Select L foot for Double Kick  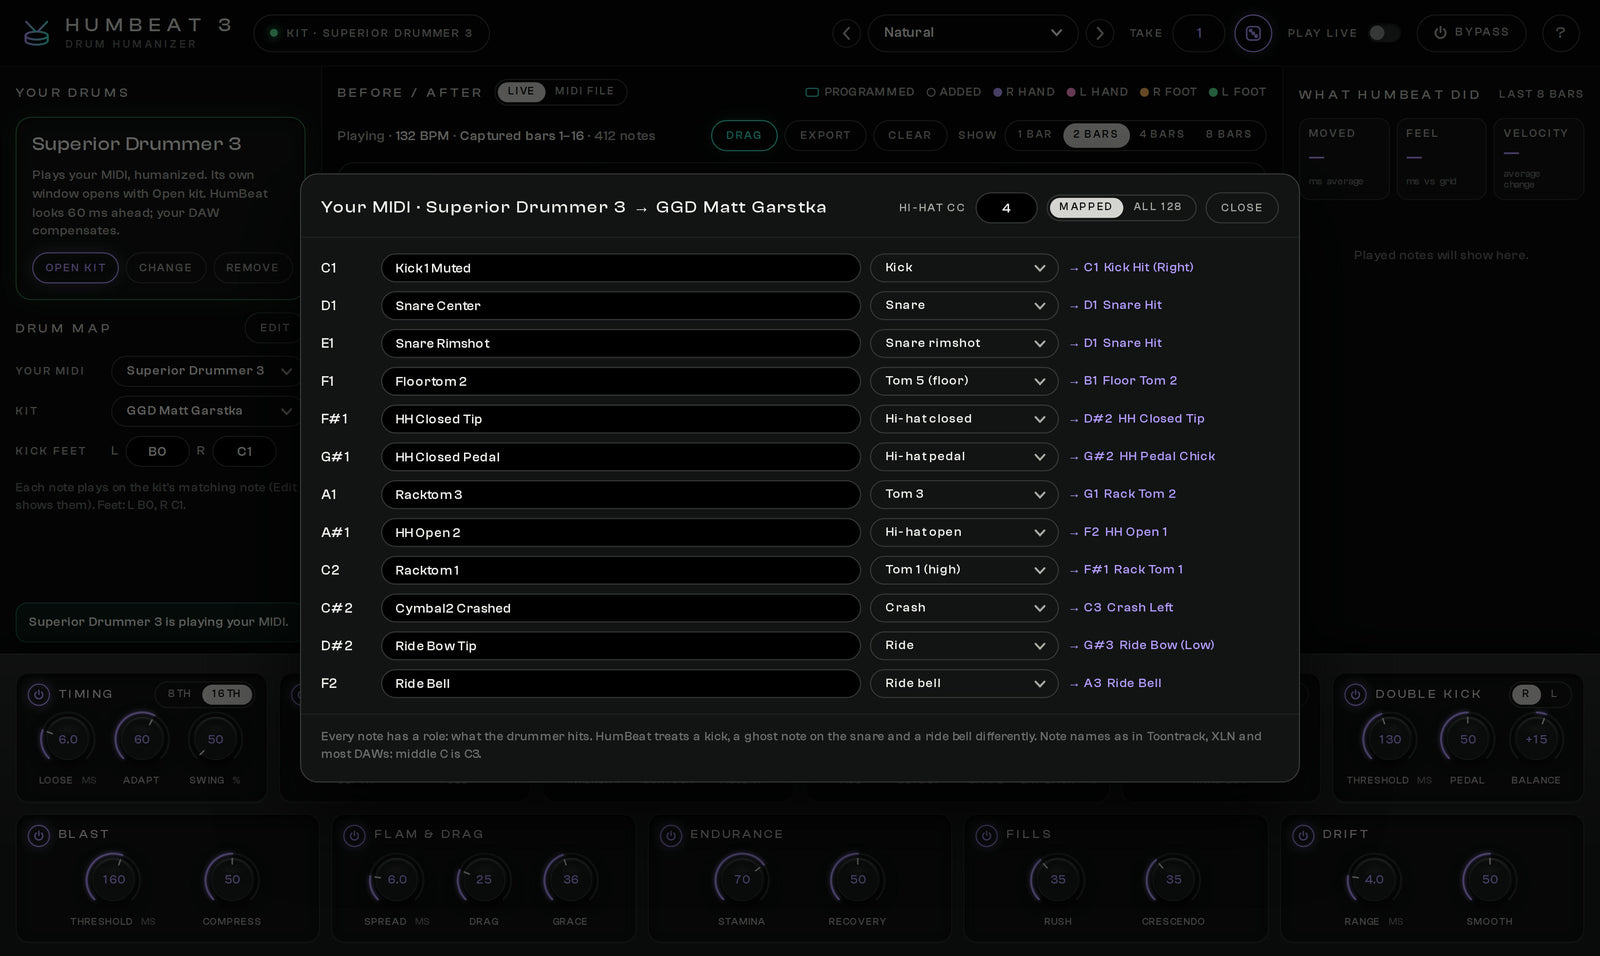[x=1553, y=694]
